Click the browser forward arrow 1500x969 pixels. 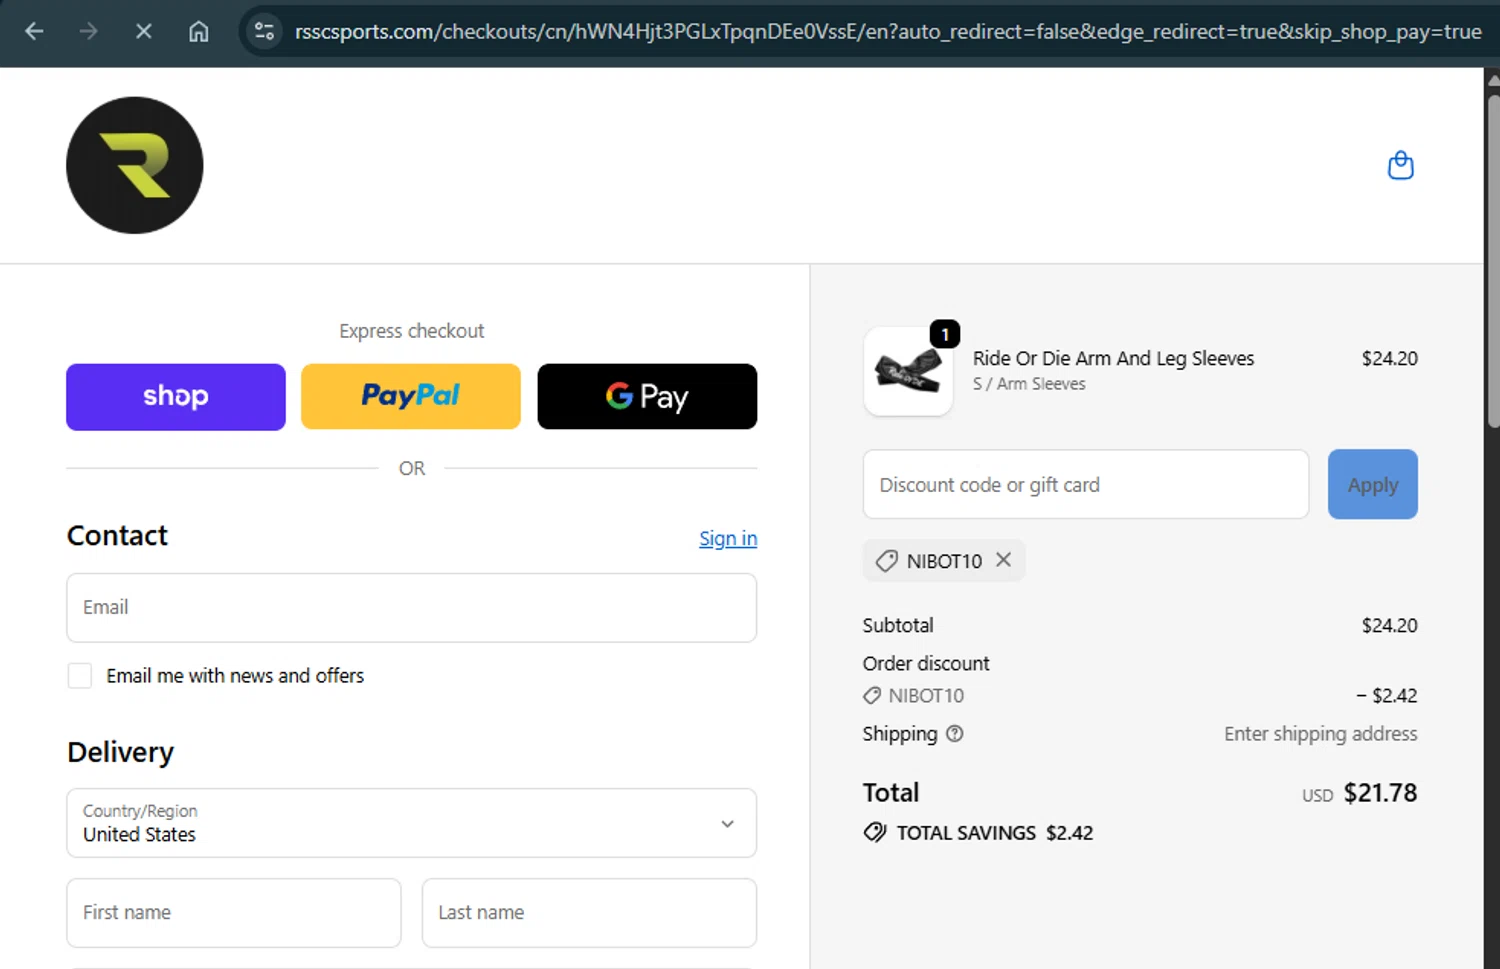[x=89, y=31]
